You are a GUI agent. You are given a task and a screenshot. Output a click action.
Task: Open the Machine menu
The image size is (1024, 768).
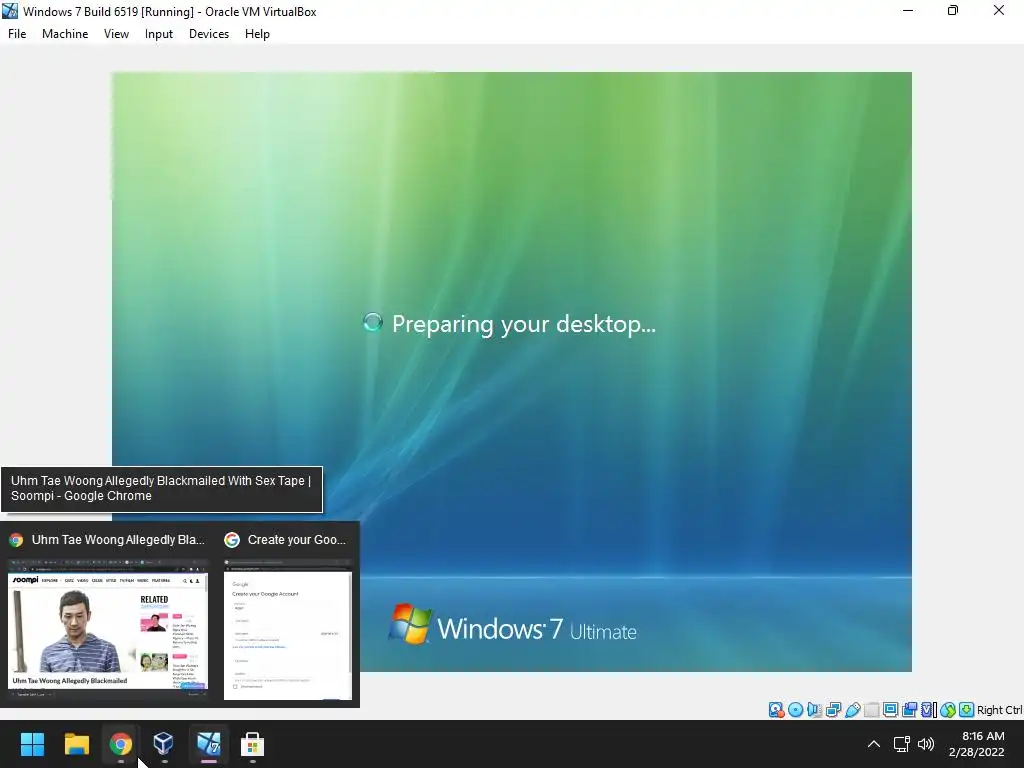pos(65,34)
